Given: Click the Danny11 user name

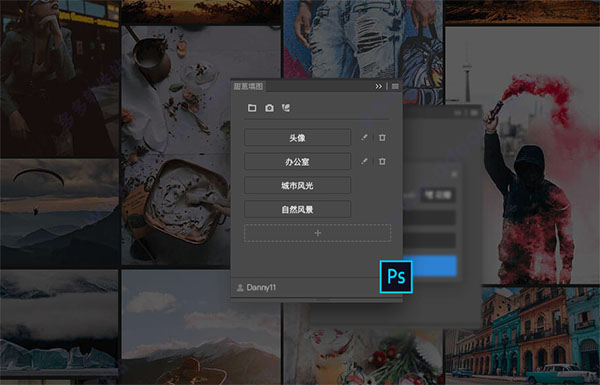Looking at the screenshot, I should (261, 287).
